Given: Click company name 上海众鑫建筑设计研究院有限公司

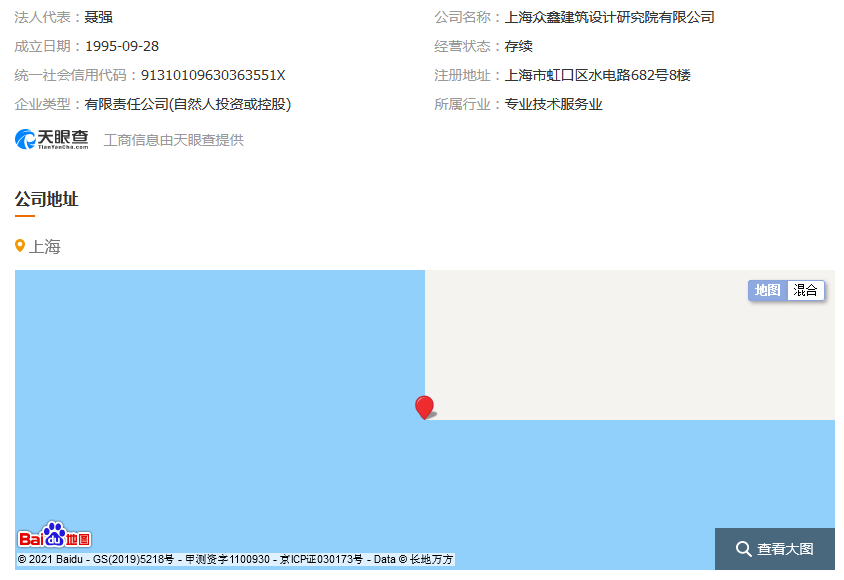Looking at the screenshot, I should [x=609, y=17].
